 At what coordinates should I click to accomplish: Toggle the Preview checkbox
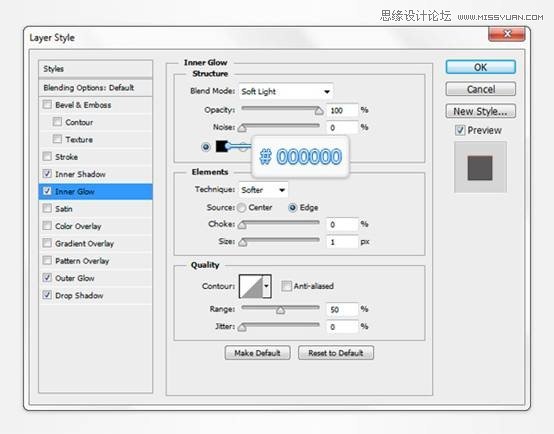pos(460,130)
